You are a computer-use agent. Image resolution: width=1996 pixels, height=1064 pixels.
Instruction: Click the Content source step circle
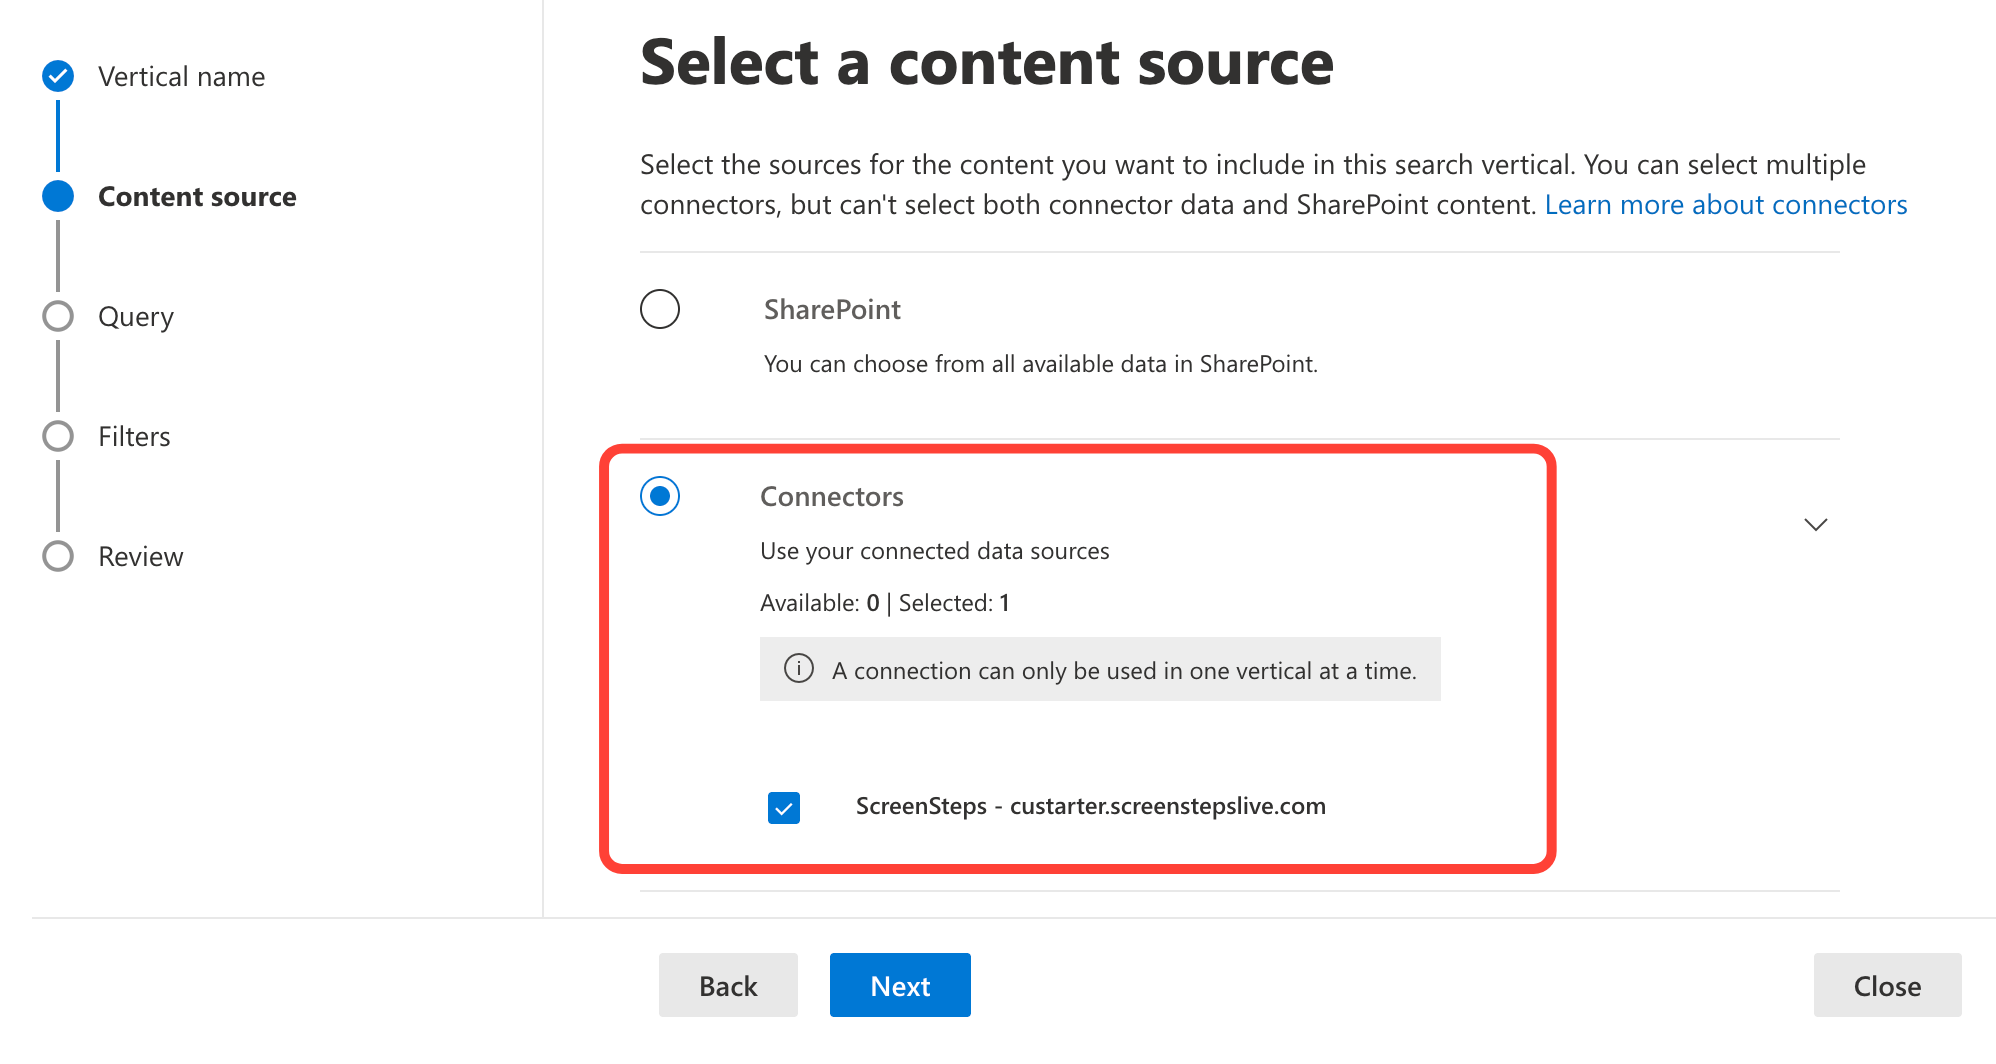[58, 196]
